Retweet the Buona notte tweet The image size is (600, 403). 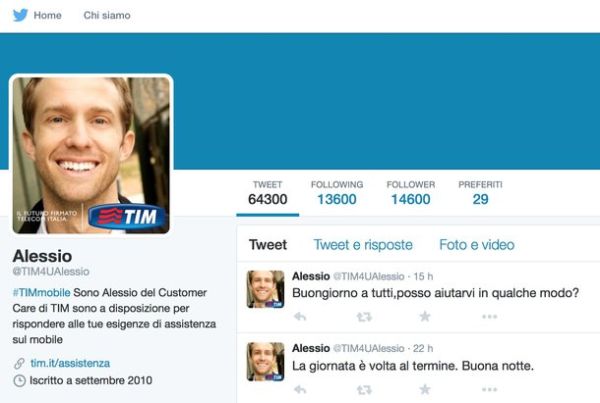tap(364, 390)
